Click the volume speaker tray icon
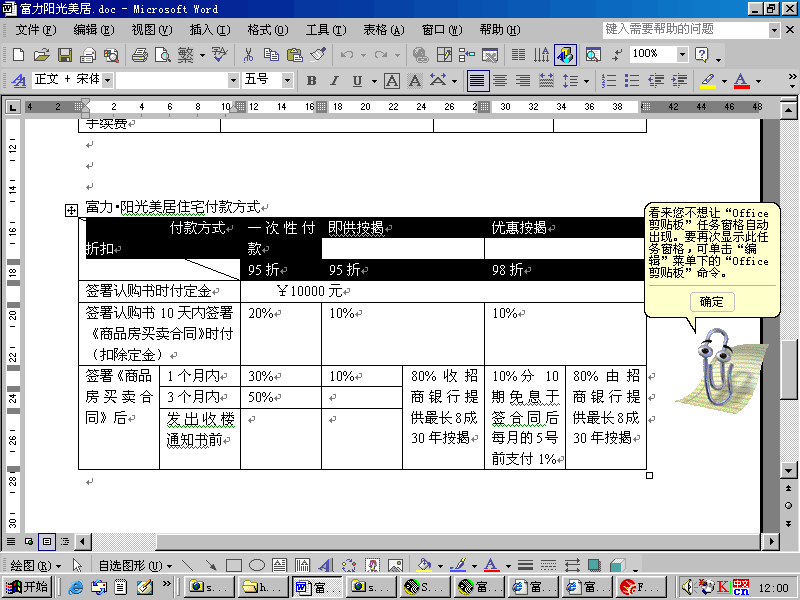Viewport: 800px width, 600px height. pos(687,587)
